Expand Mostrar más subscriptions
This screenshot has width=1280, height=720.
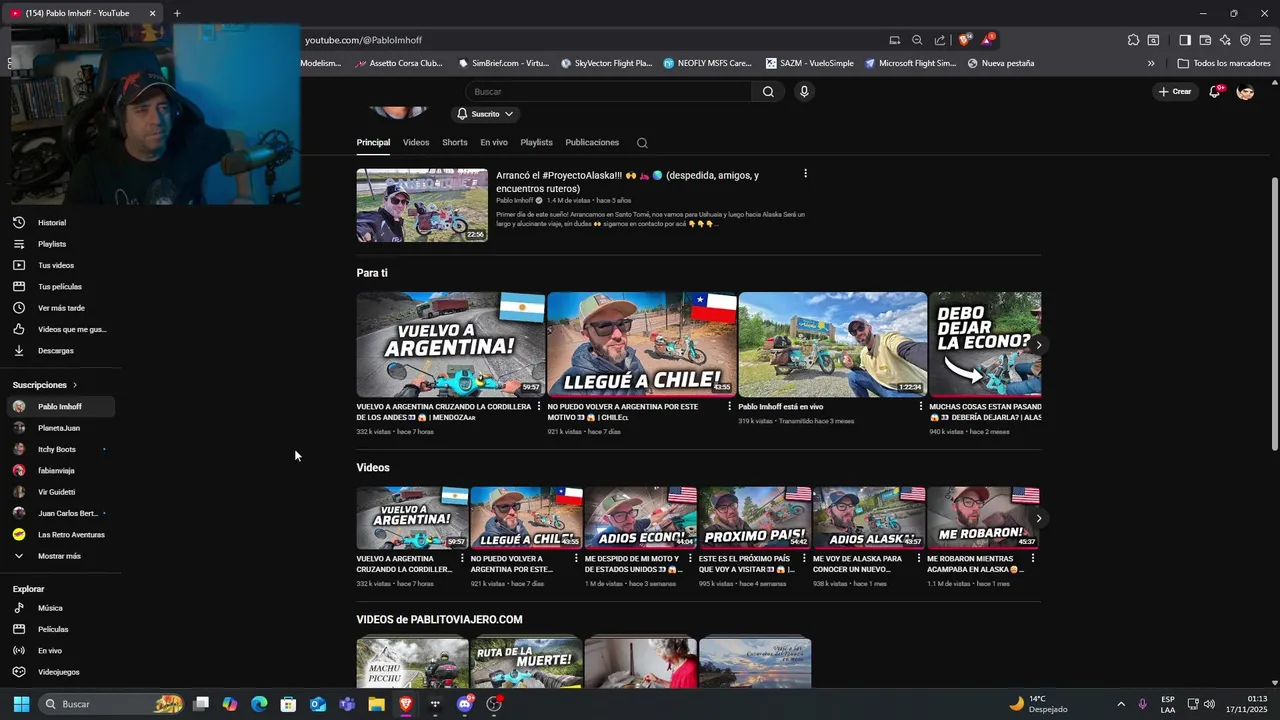coord(60,556)
